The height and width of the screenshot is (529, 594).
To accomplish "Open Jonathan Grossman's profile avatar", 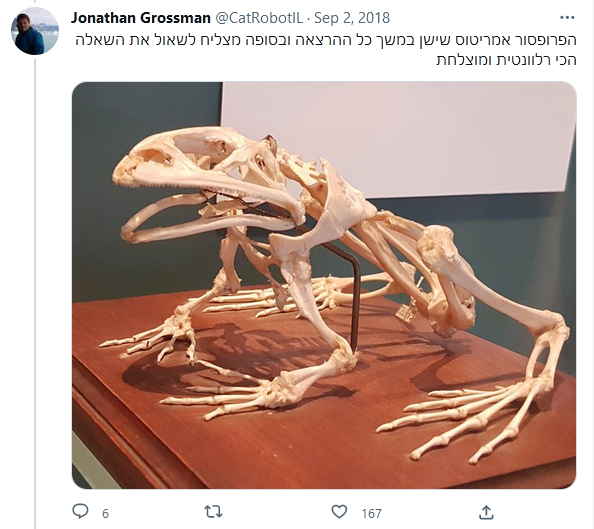I will [x=35, y=31].
